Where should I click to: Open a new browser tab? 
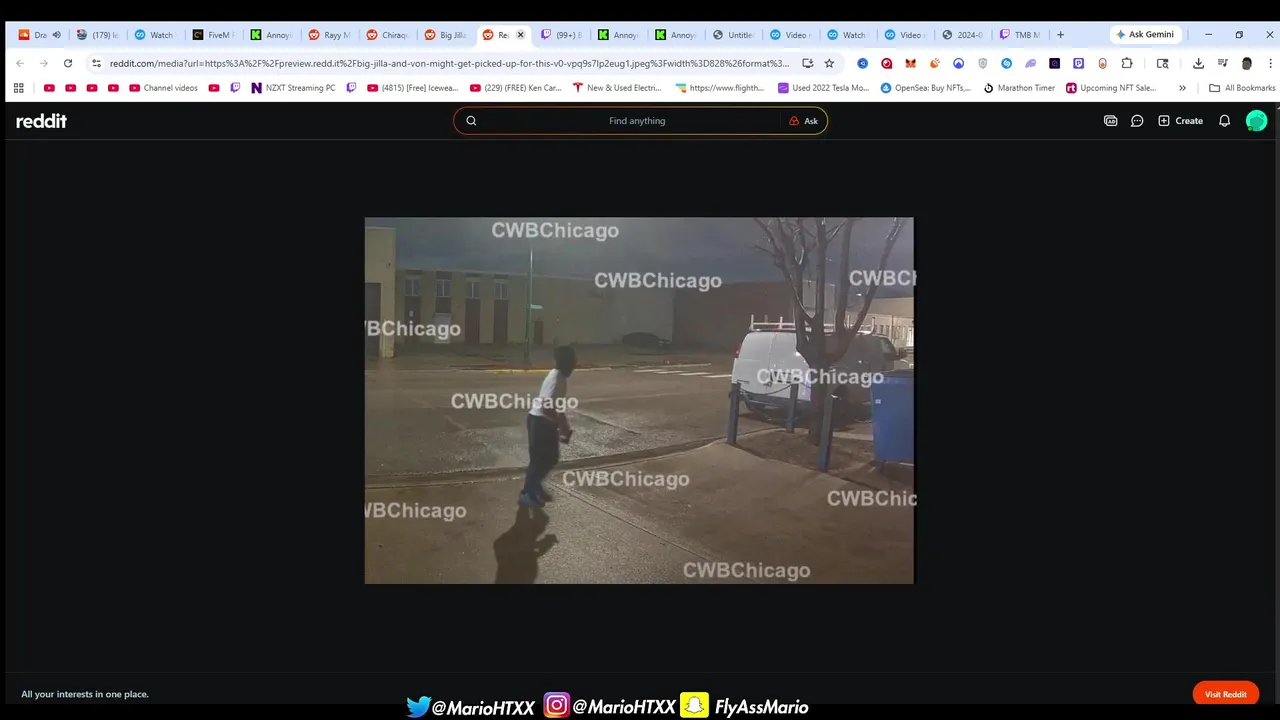1060,35
